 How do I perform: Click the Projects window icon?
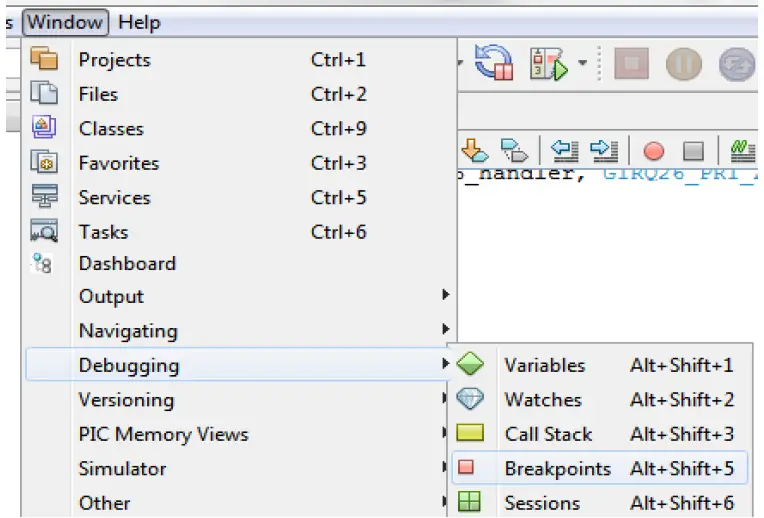click(x=43, y=59)
